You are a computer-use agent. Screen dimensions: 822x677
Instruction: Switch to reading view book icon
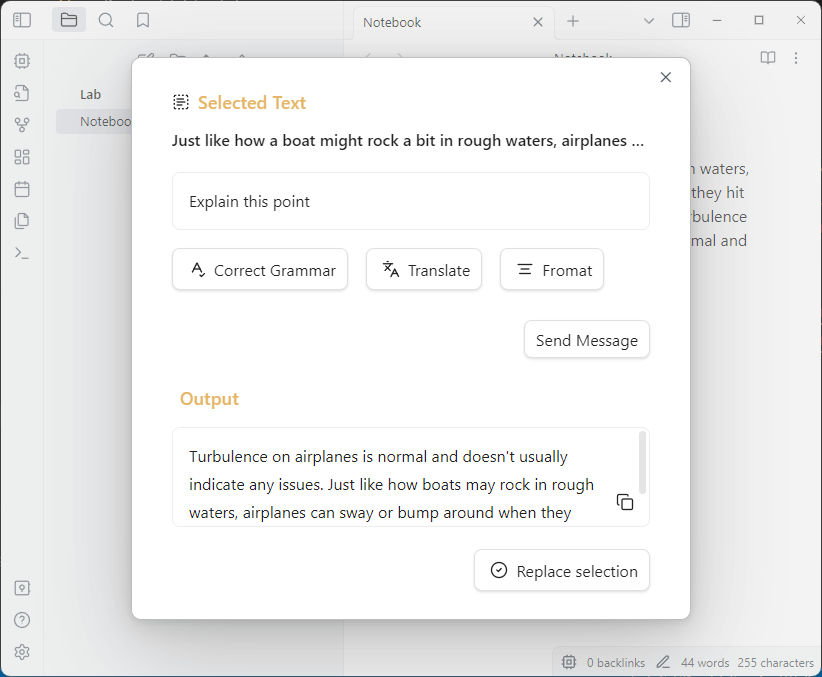[x=768, y=58]
